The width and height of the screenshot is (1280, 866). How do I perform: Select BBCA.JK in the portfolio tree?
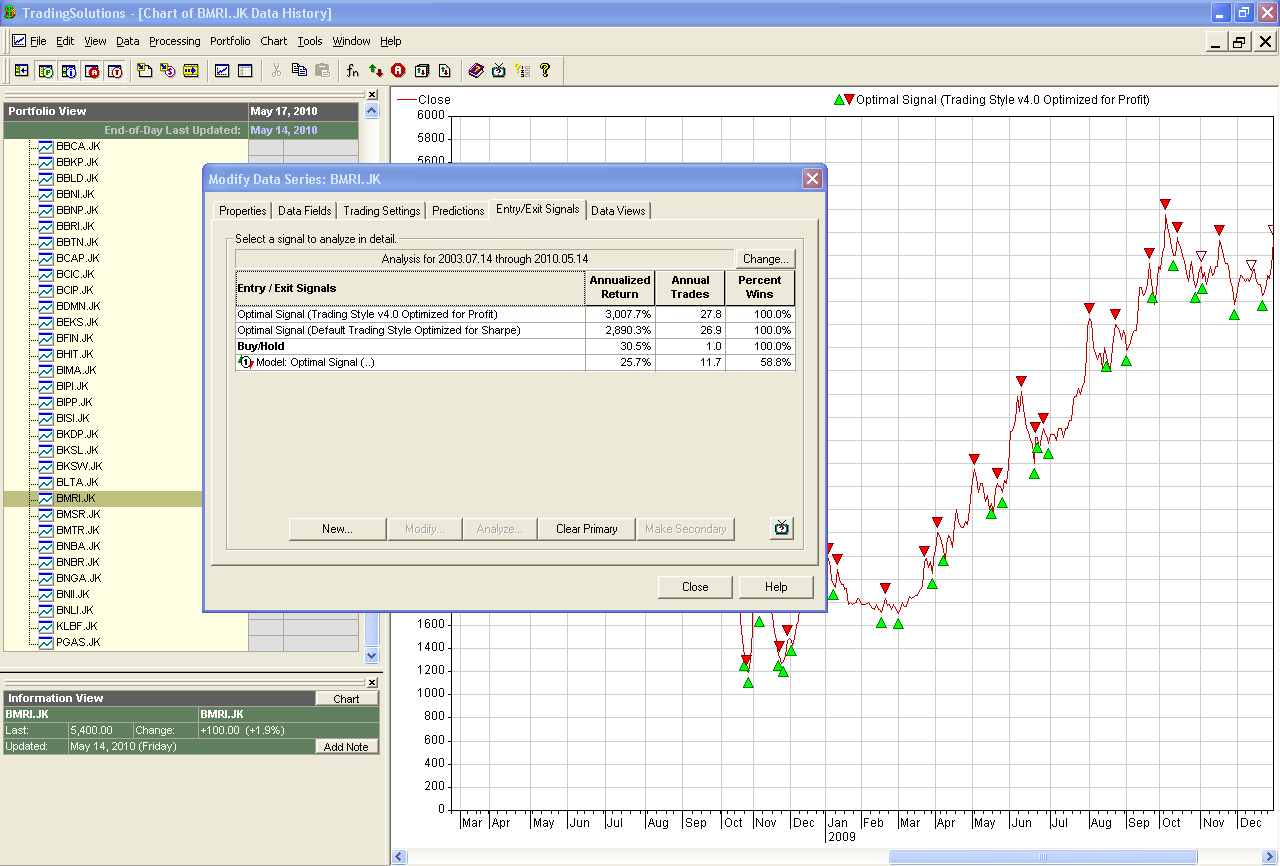pos(78,146)
